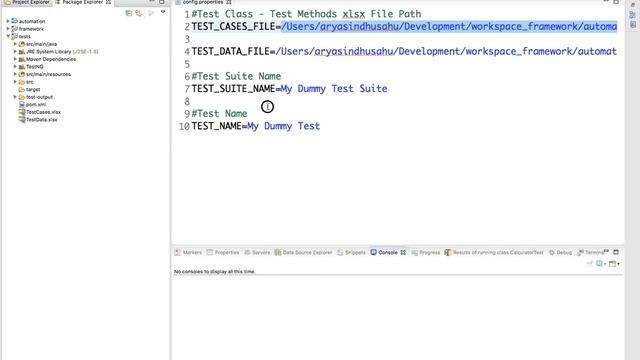Image resolution: width=640 pixels, height=360 pixels.
Task: Click the '#Test Class - Test Methods' comment
Action: point(306,14)
